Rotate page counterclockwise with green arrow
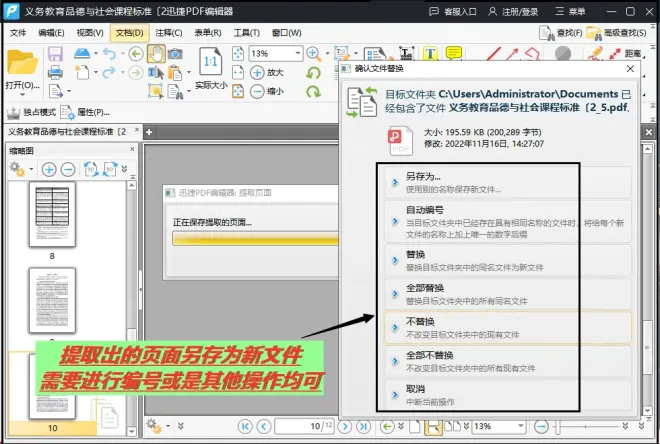Screen dimensions: 660x444 pos(314,72)
